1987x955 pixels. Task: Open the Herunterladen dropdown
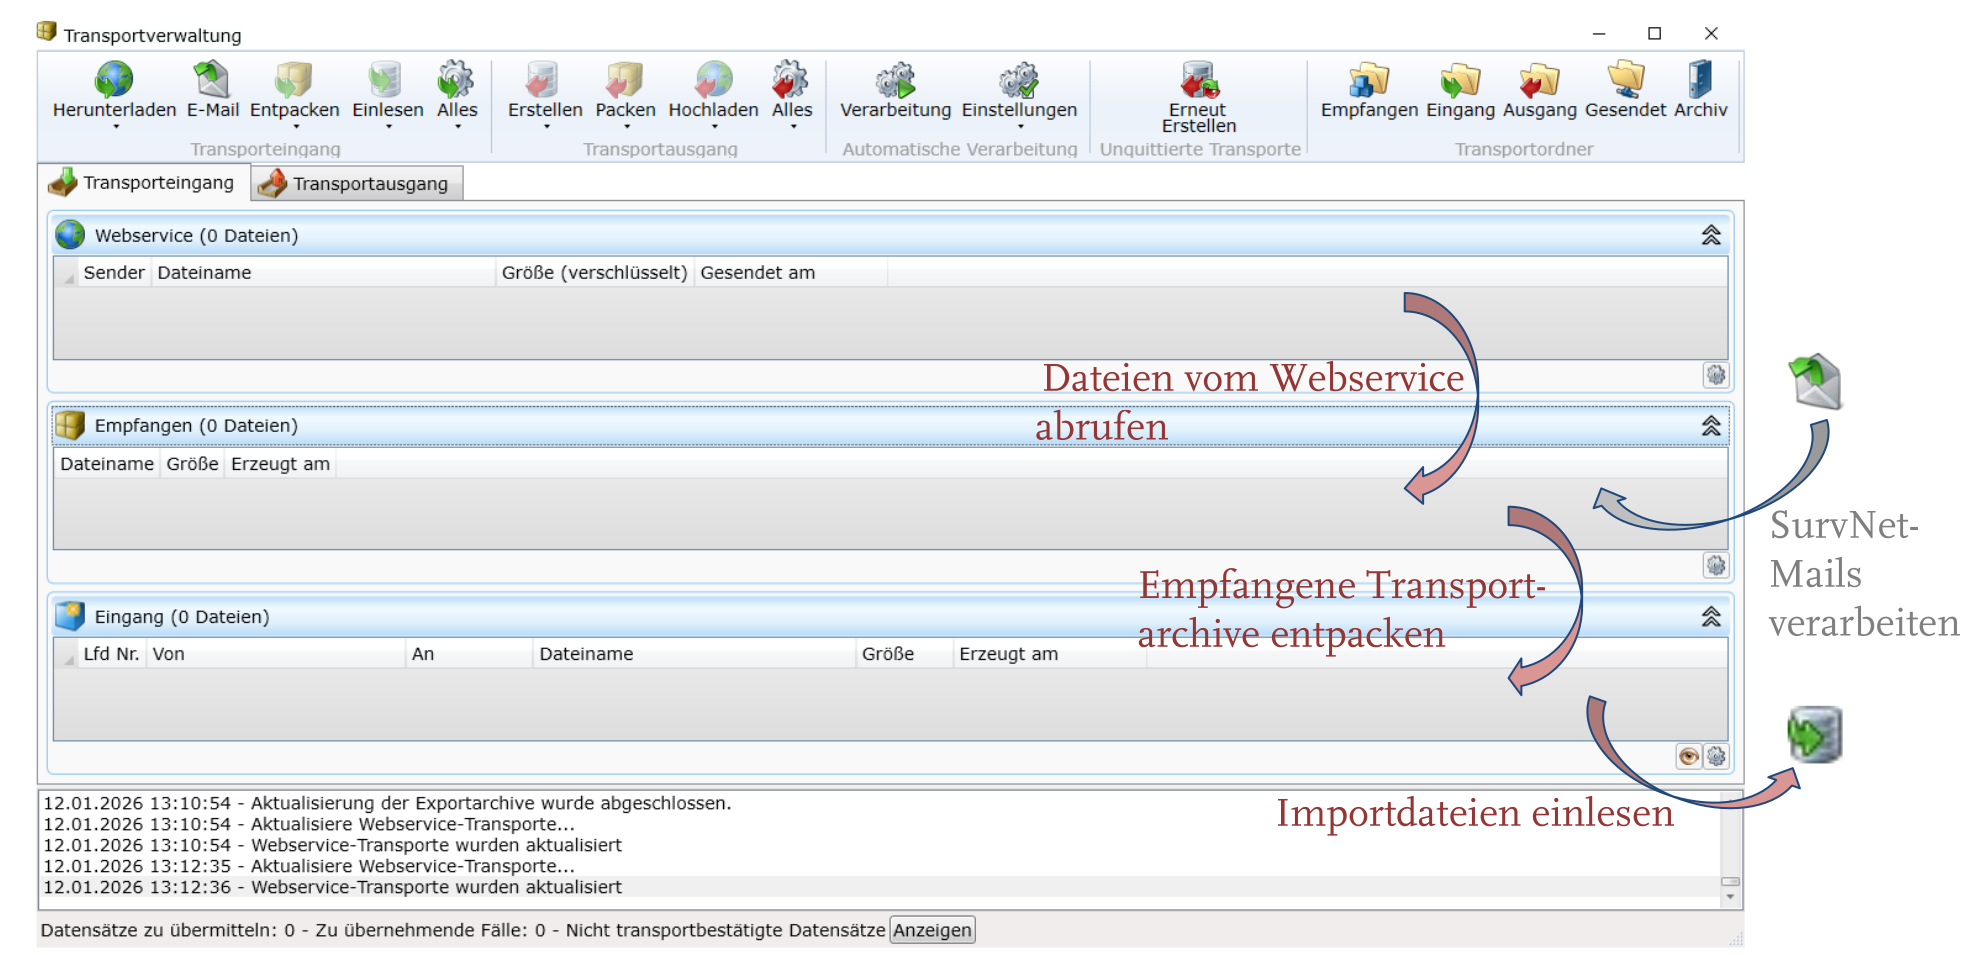[x=115, y=127]
